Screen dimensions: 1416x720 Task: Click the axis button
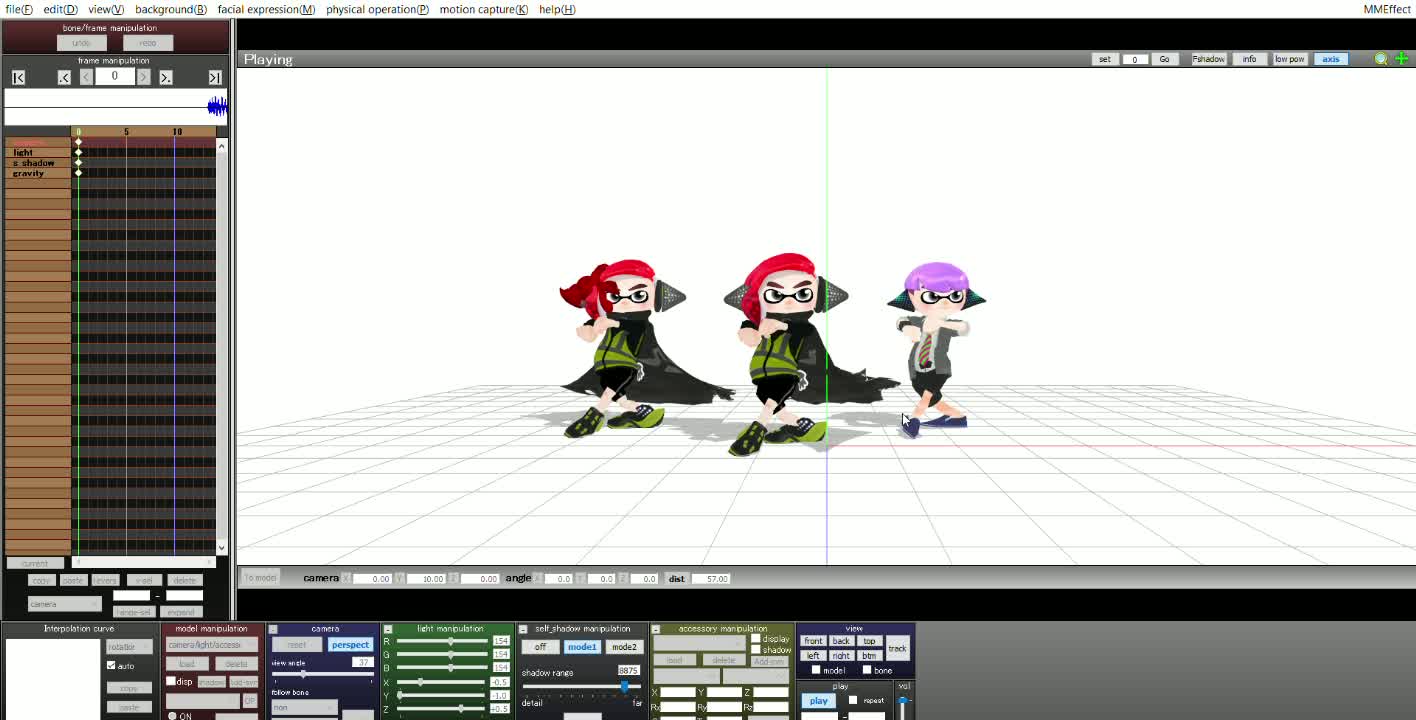coord(1330,59)
